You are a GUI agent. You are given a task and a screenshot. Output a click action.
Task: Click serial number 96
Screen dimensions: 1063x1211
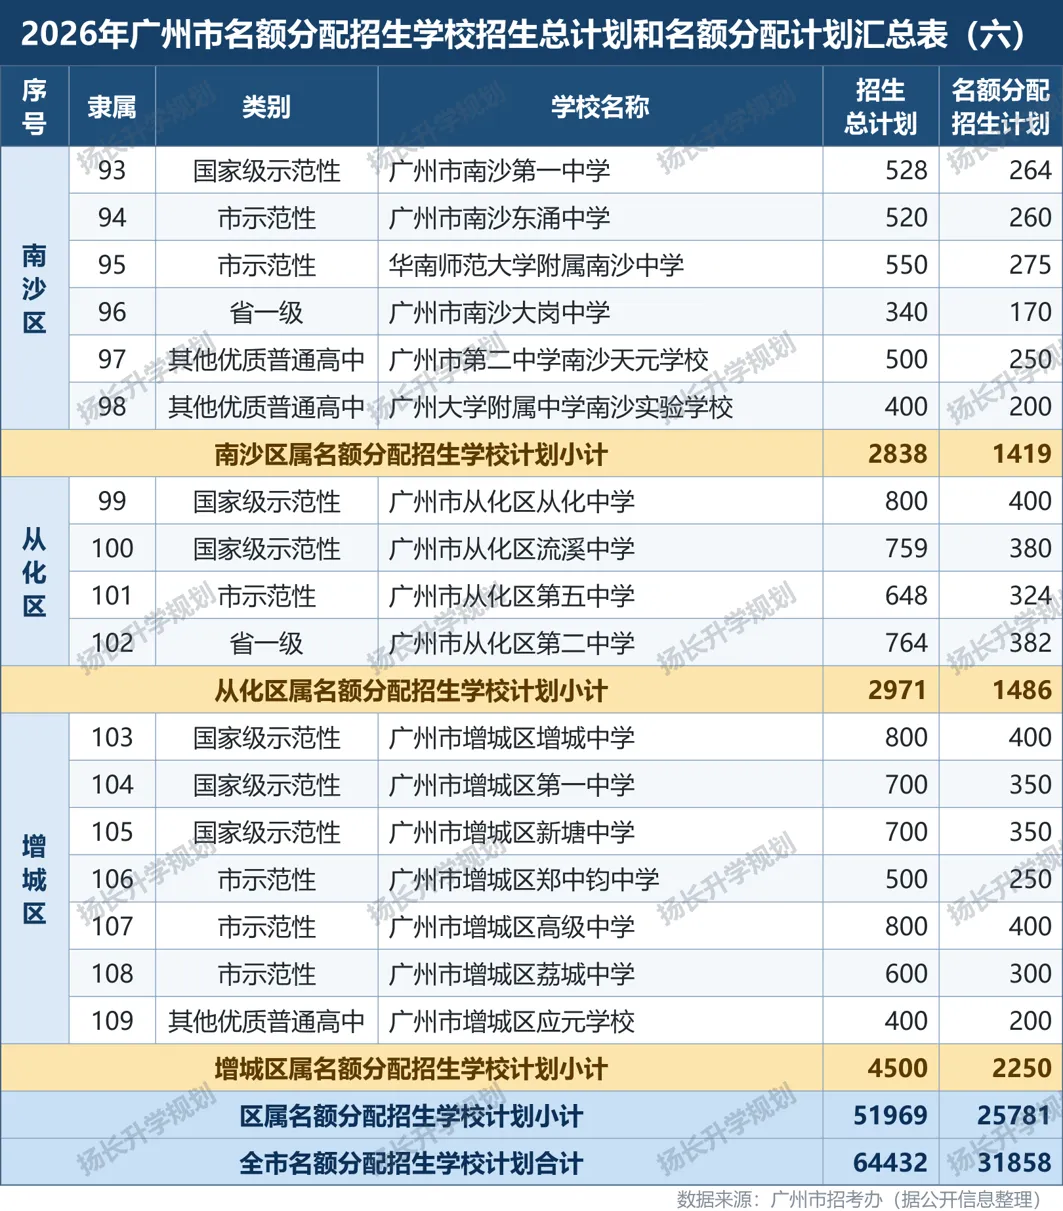pos(112,312)
